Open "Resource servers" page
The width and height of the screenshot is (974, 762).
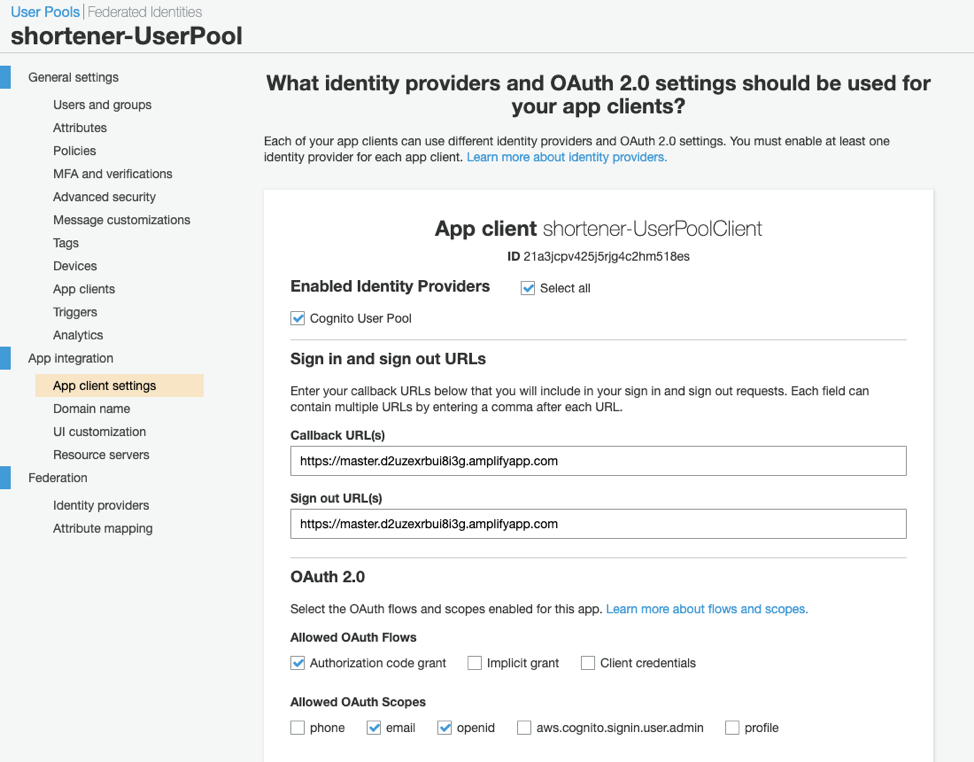(99, 454)
